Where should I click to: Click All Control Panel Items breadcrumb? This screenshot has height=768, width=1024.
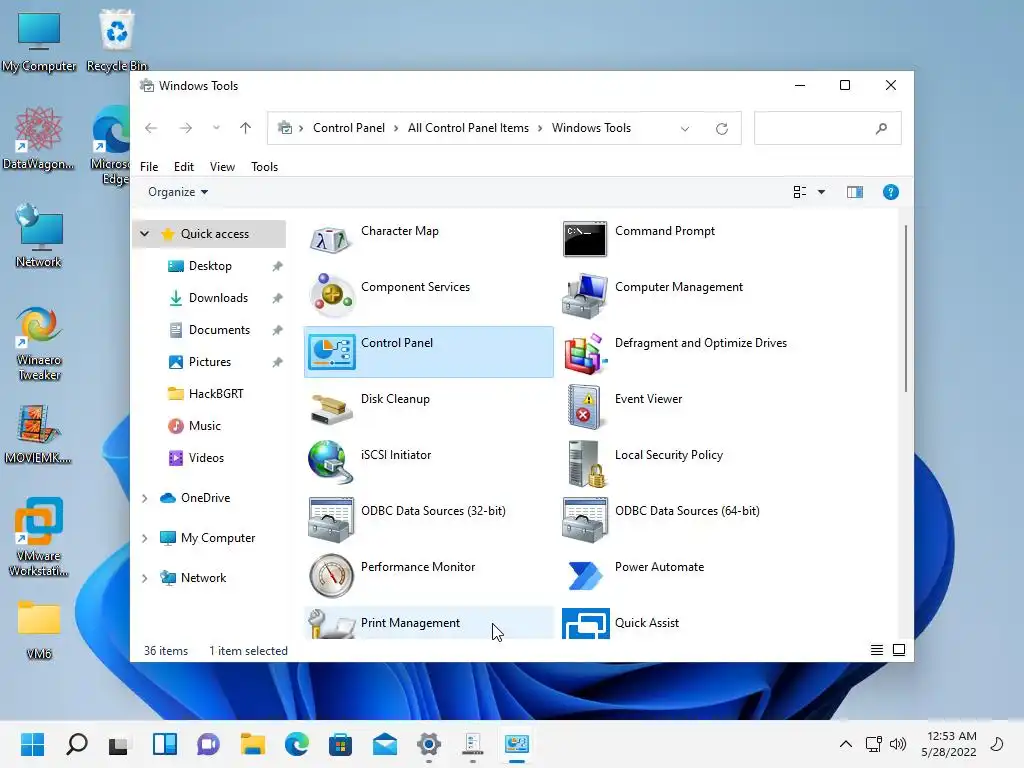(x=468, y=128)
